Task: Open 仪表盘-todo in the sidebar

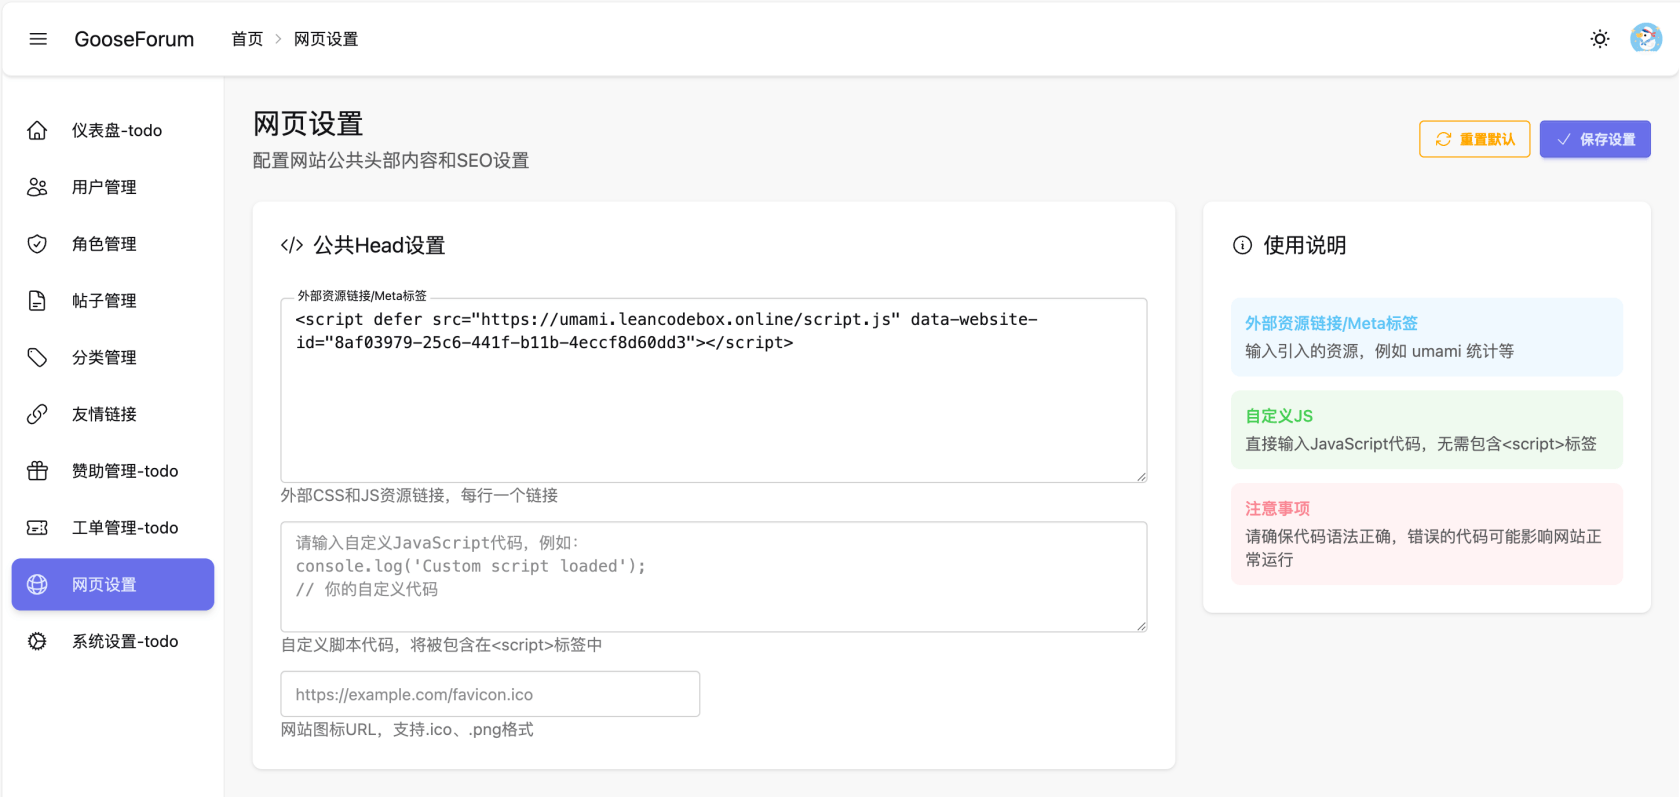Action: tap(113, 130)
